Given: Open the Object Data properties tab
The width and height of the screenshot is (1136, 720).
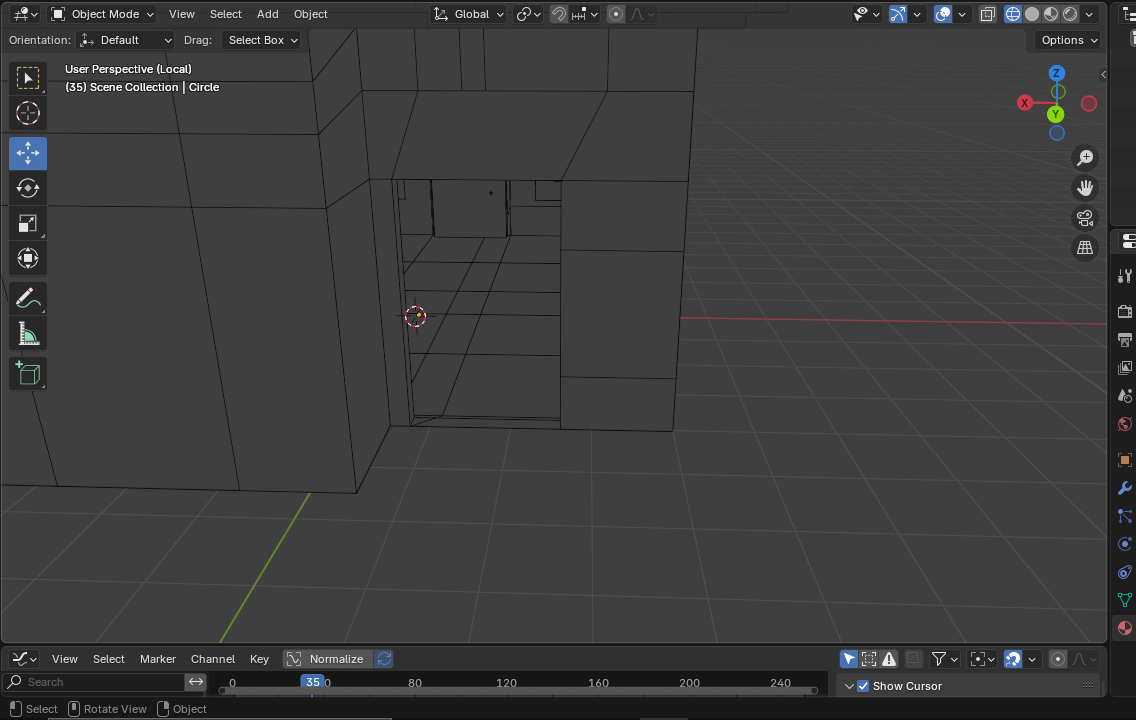Looking at the screenshot, I should pyautogui.click(x=1124, y=600).
